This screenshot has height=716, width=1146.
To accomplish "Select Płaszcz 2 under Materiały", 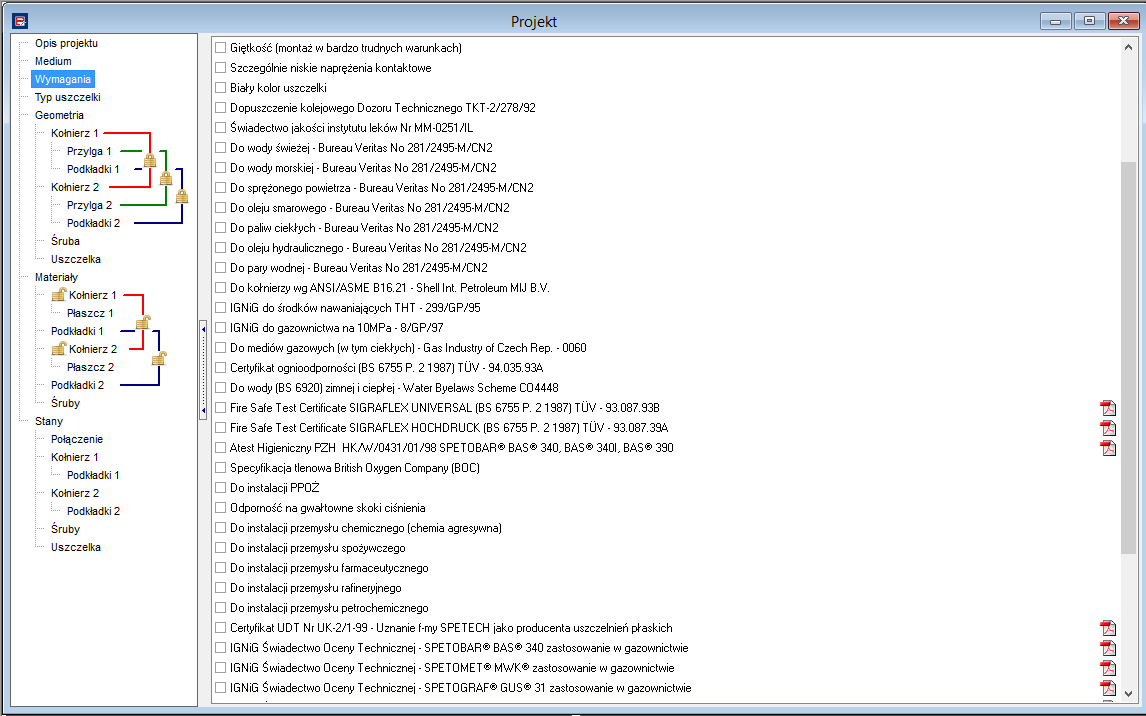I will (91, 367).
